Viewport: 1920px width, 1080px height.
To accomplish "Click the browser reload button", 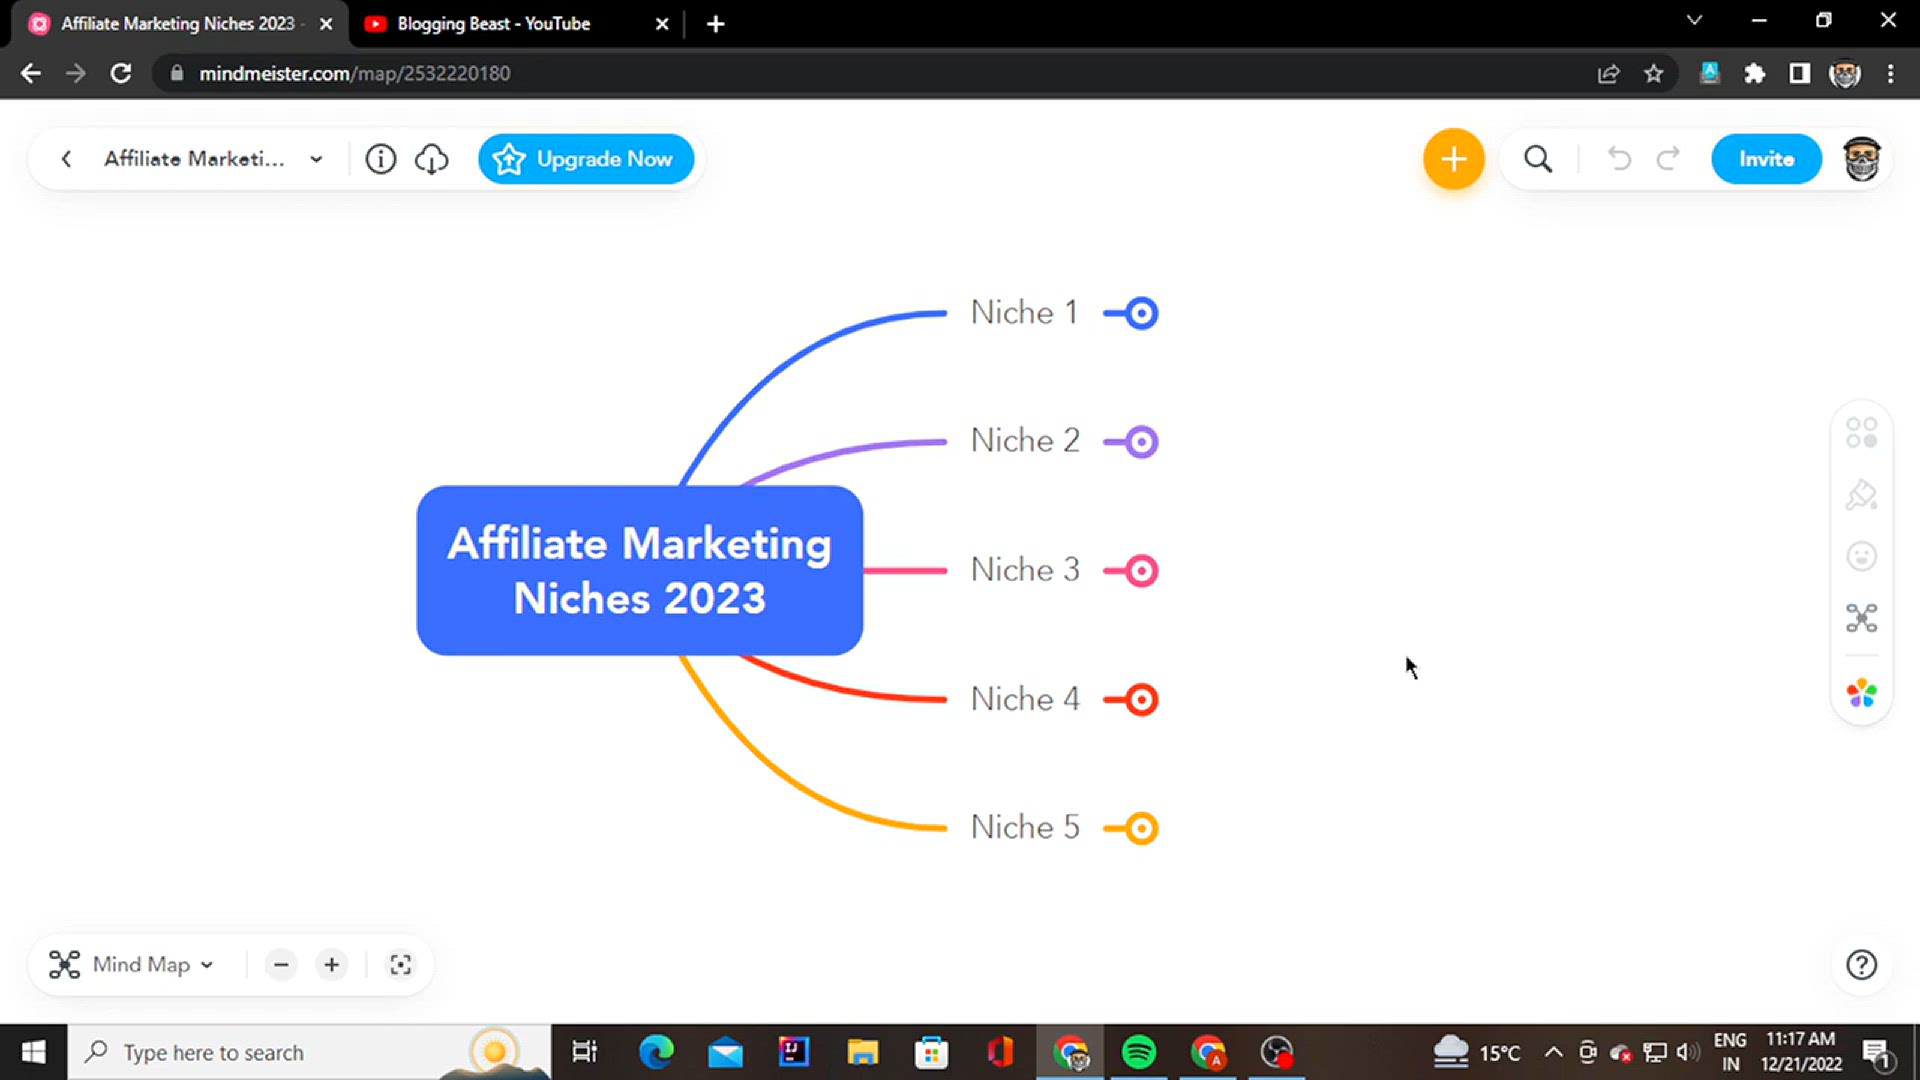I will [x=121, y=73].
